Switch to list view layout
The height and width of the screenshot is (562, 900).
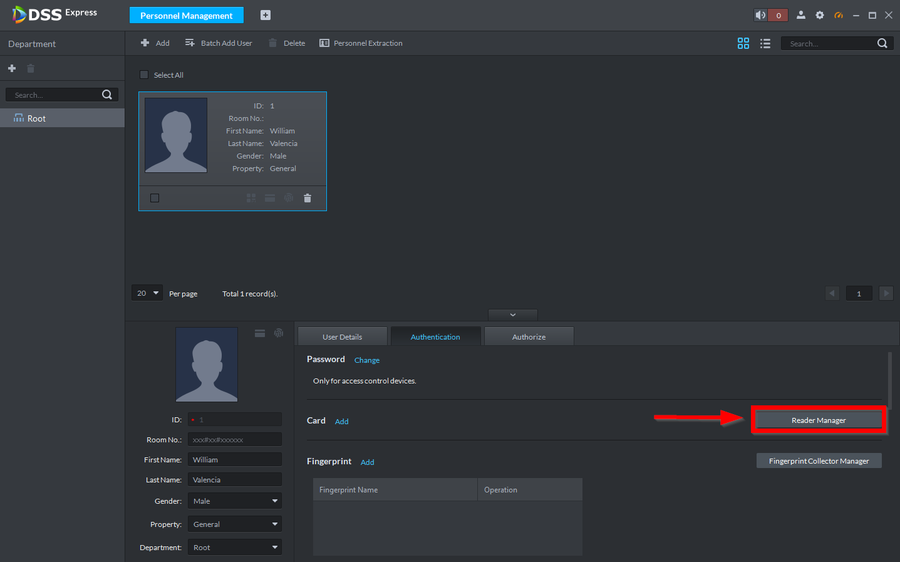click(765, 43)
